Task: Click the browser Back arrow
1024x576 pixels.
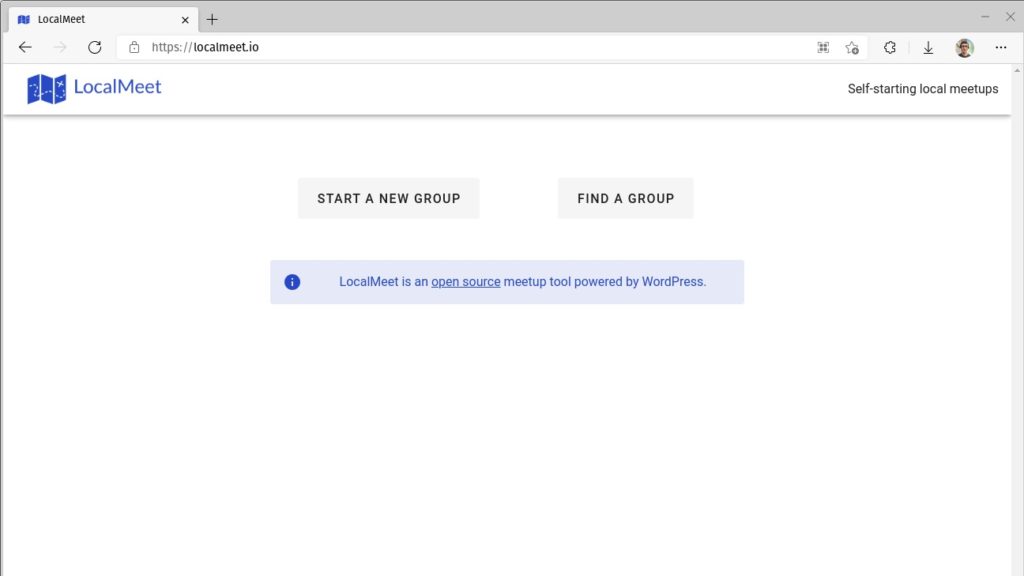Action: (x=25, y=47)
